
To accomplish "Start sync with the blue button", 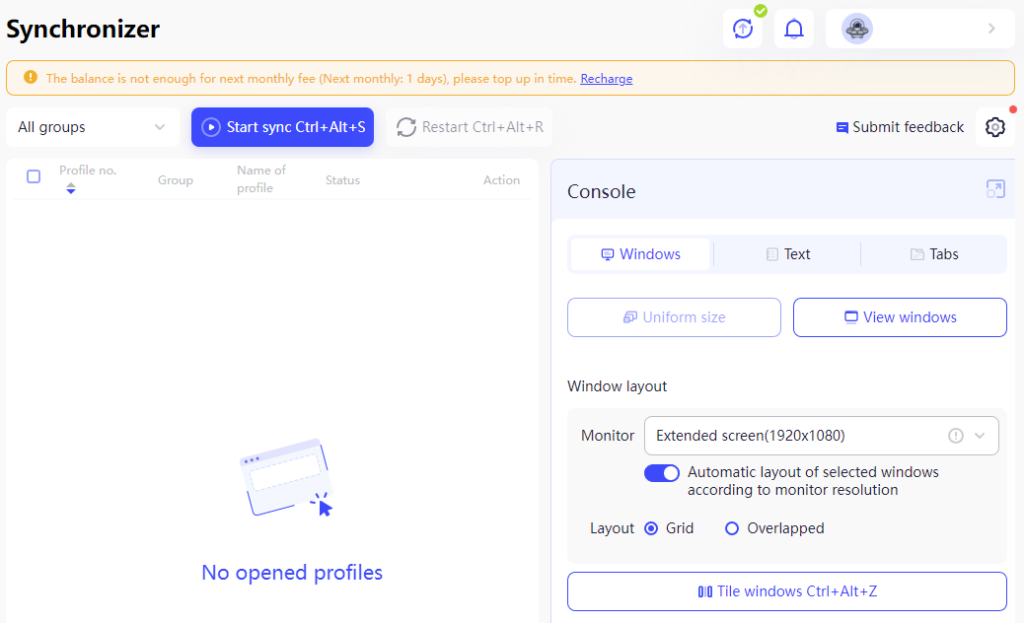I will [x=282, y=127].
